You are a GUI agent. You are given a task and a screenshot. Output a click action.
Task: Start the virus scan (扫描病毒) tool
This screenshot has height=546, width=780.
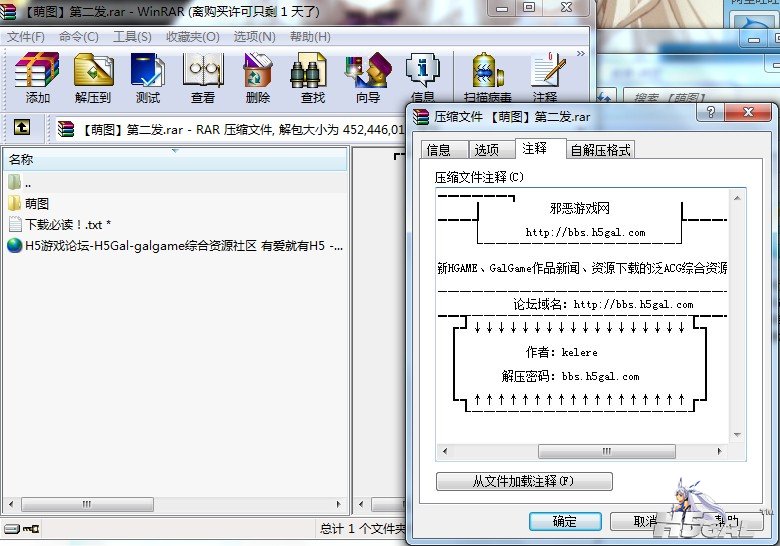point(488,78)
